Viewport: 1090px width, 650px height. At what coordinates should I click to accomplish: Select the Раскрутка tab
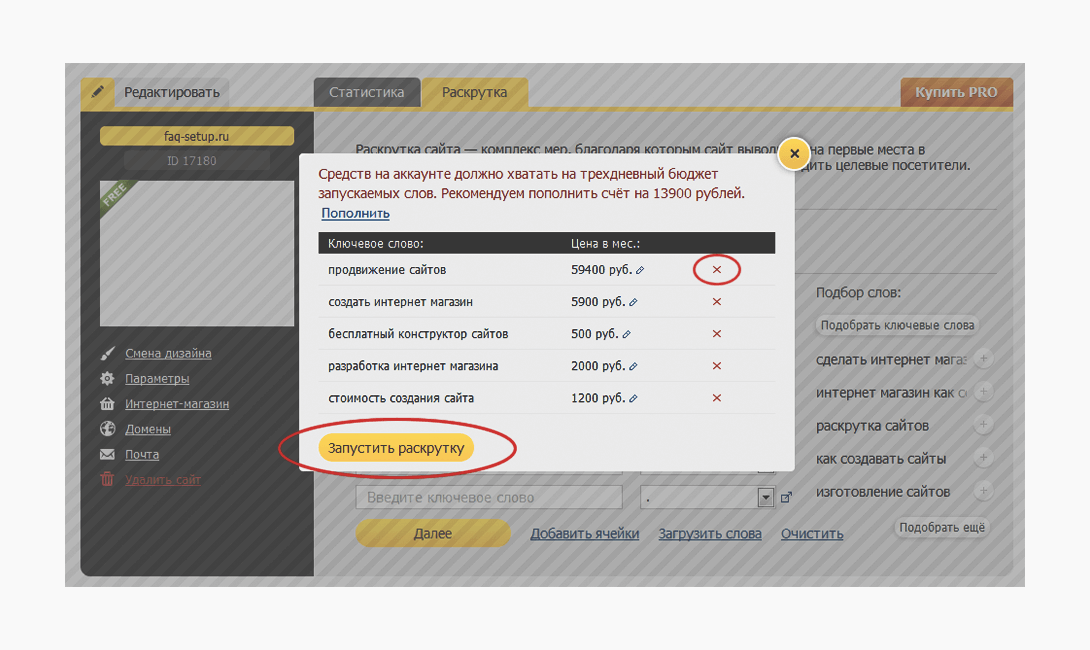pyautogui.click(x=475, y=92)
